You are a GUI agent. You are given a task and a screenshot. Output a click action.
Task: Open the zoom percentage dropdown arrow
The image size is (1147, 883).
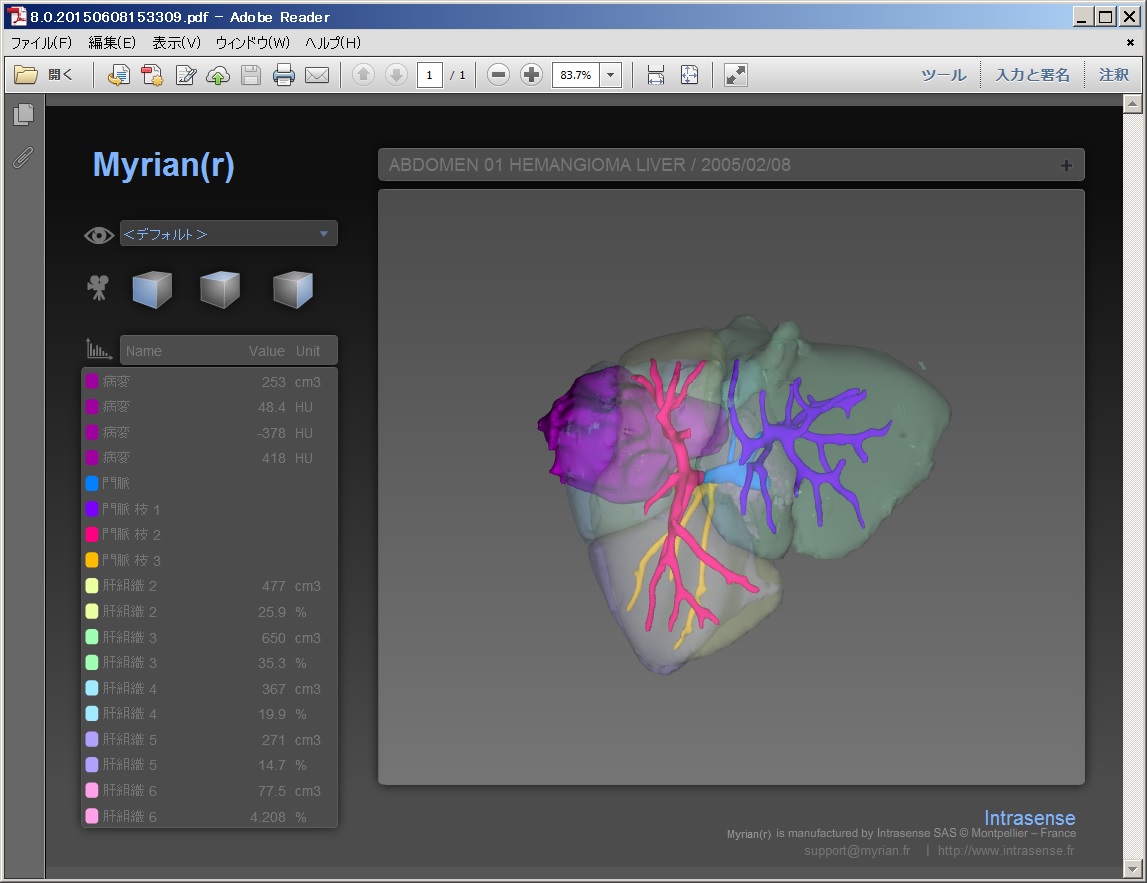[611, 75]
